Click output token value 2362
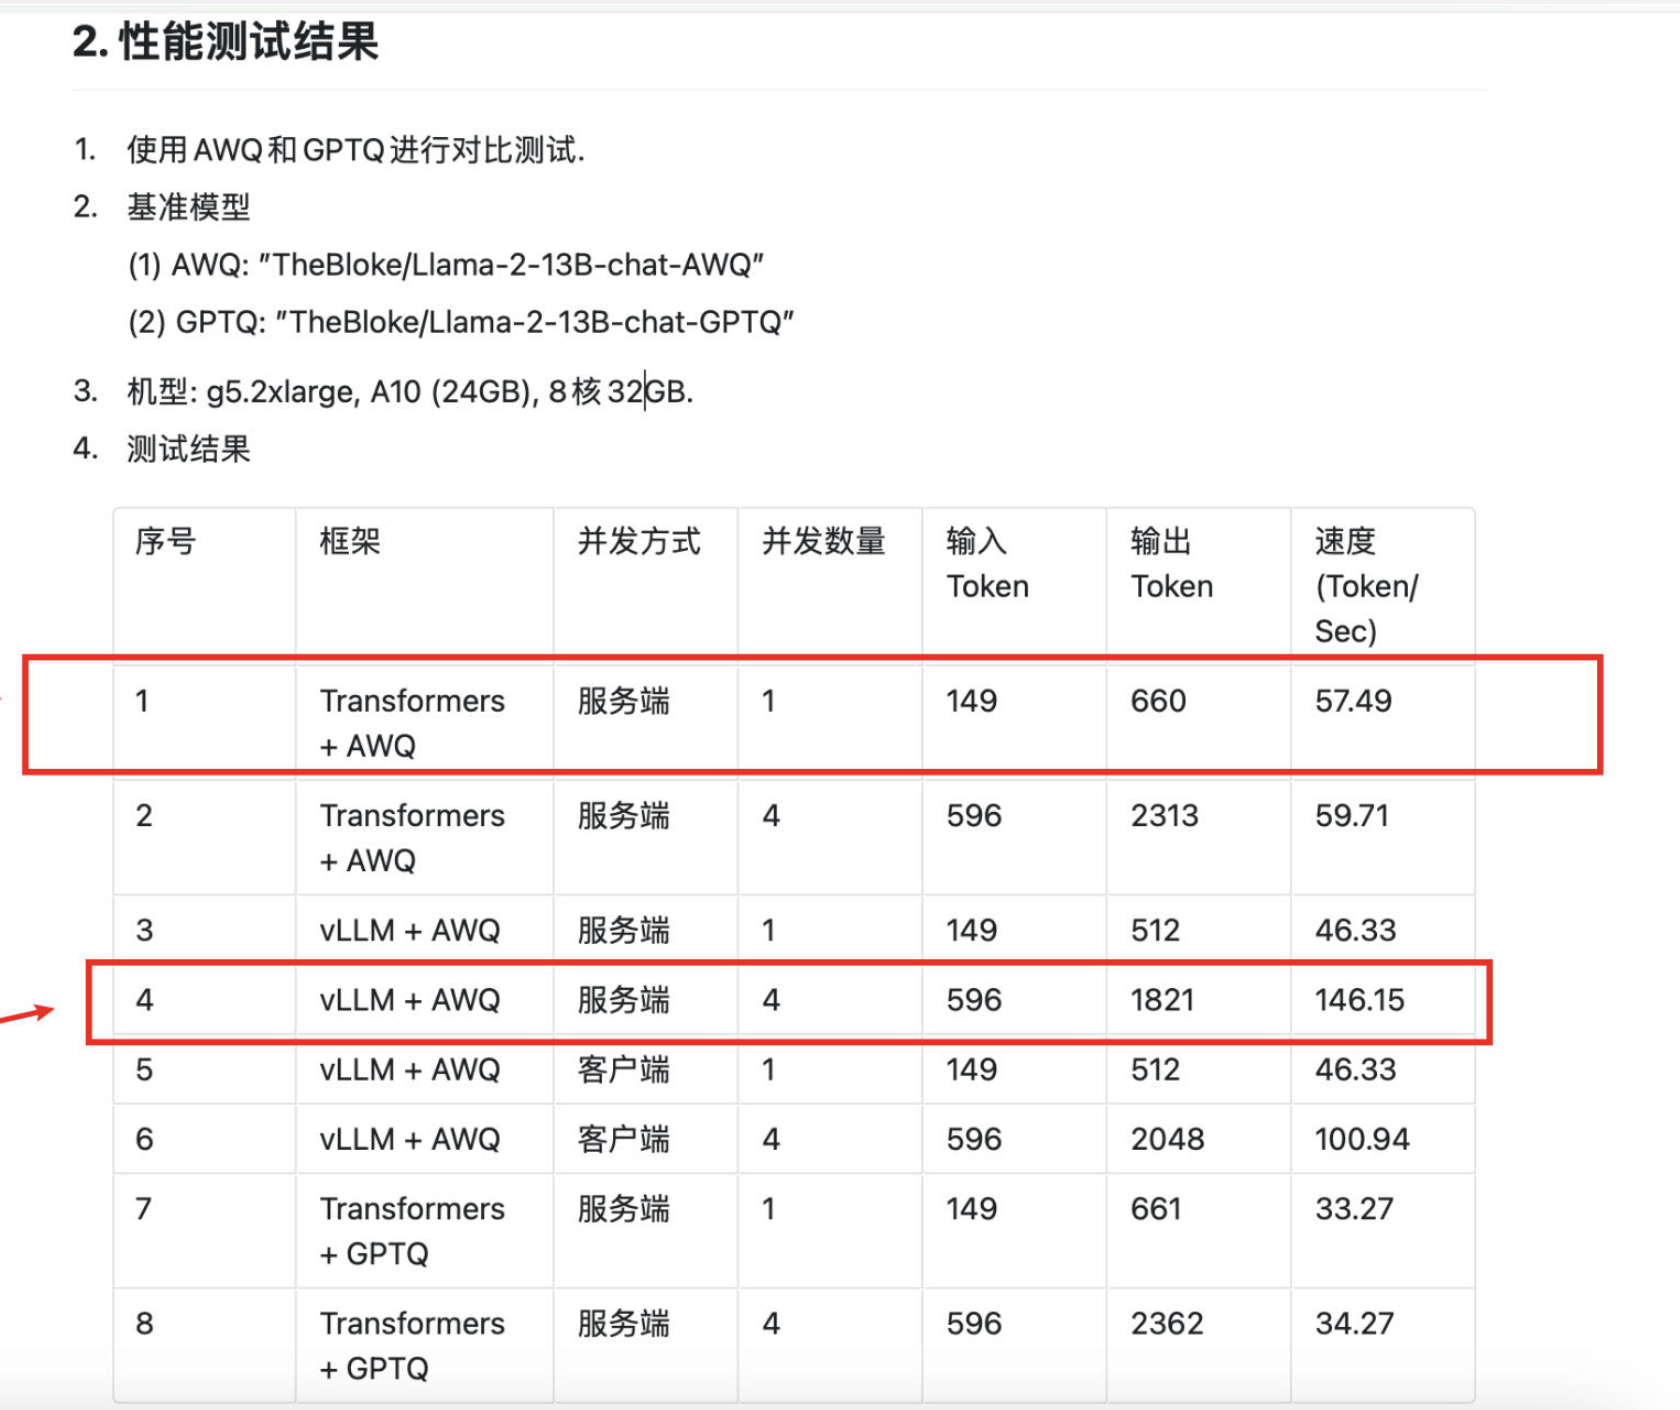1680x1410 pixels. [x=1167, y=1324]
